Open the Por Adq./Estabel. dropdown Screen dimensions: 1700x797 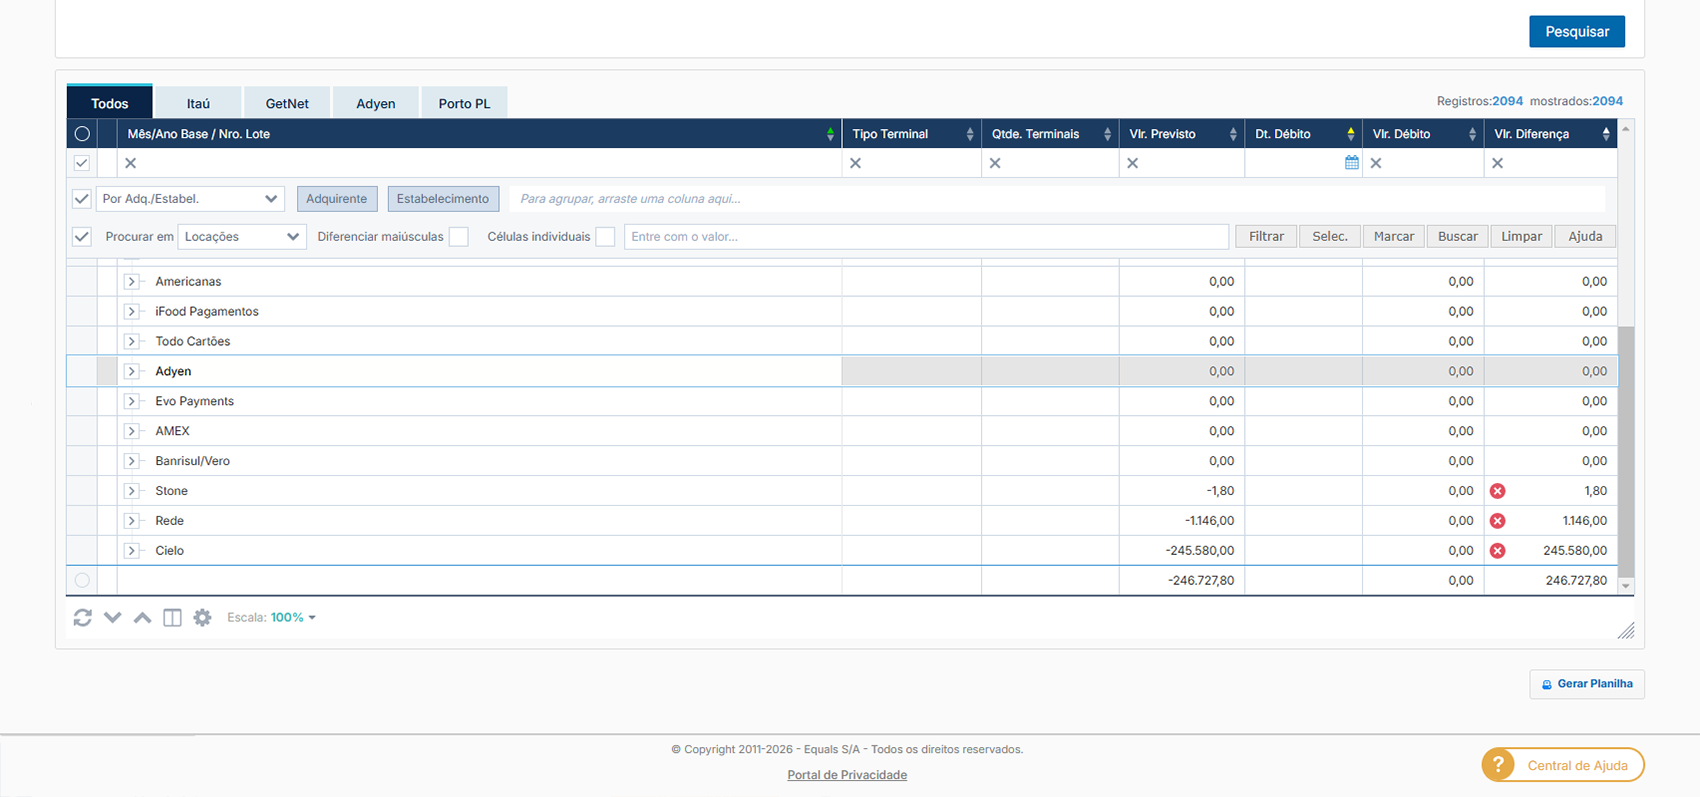[x=190, y=199]
